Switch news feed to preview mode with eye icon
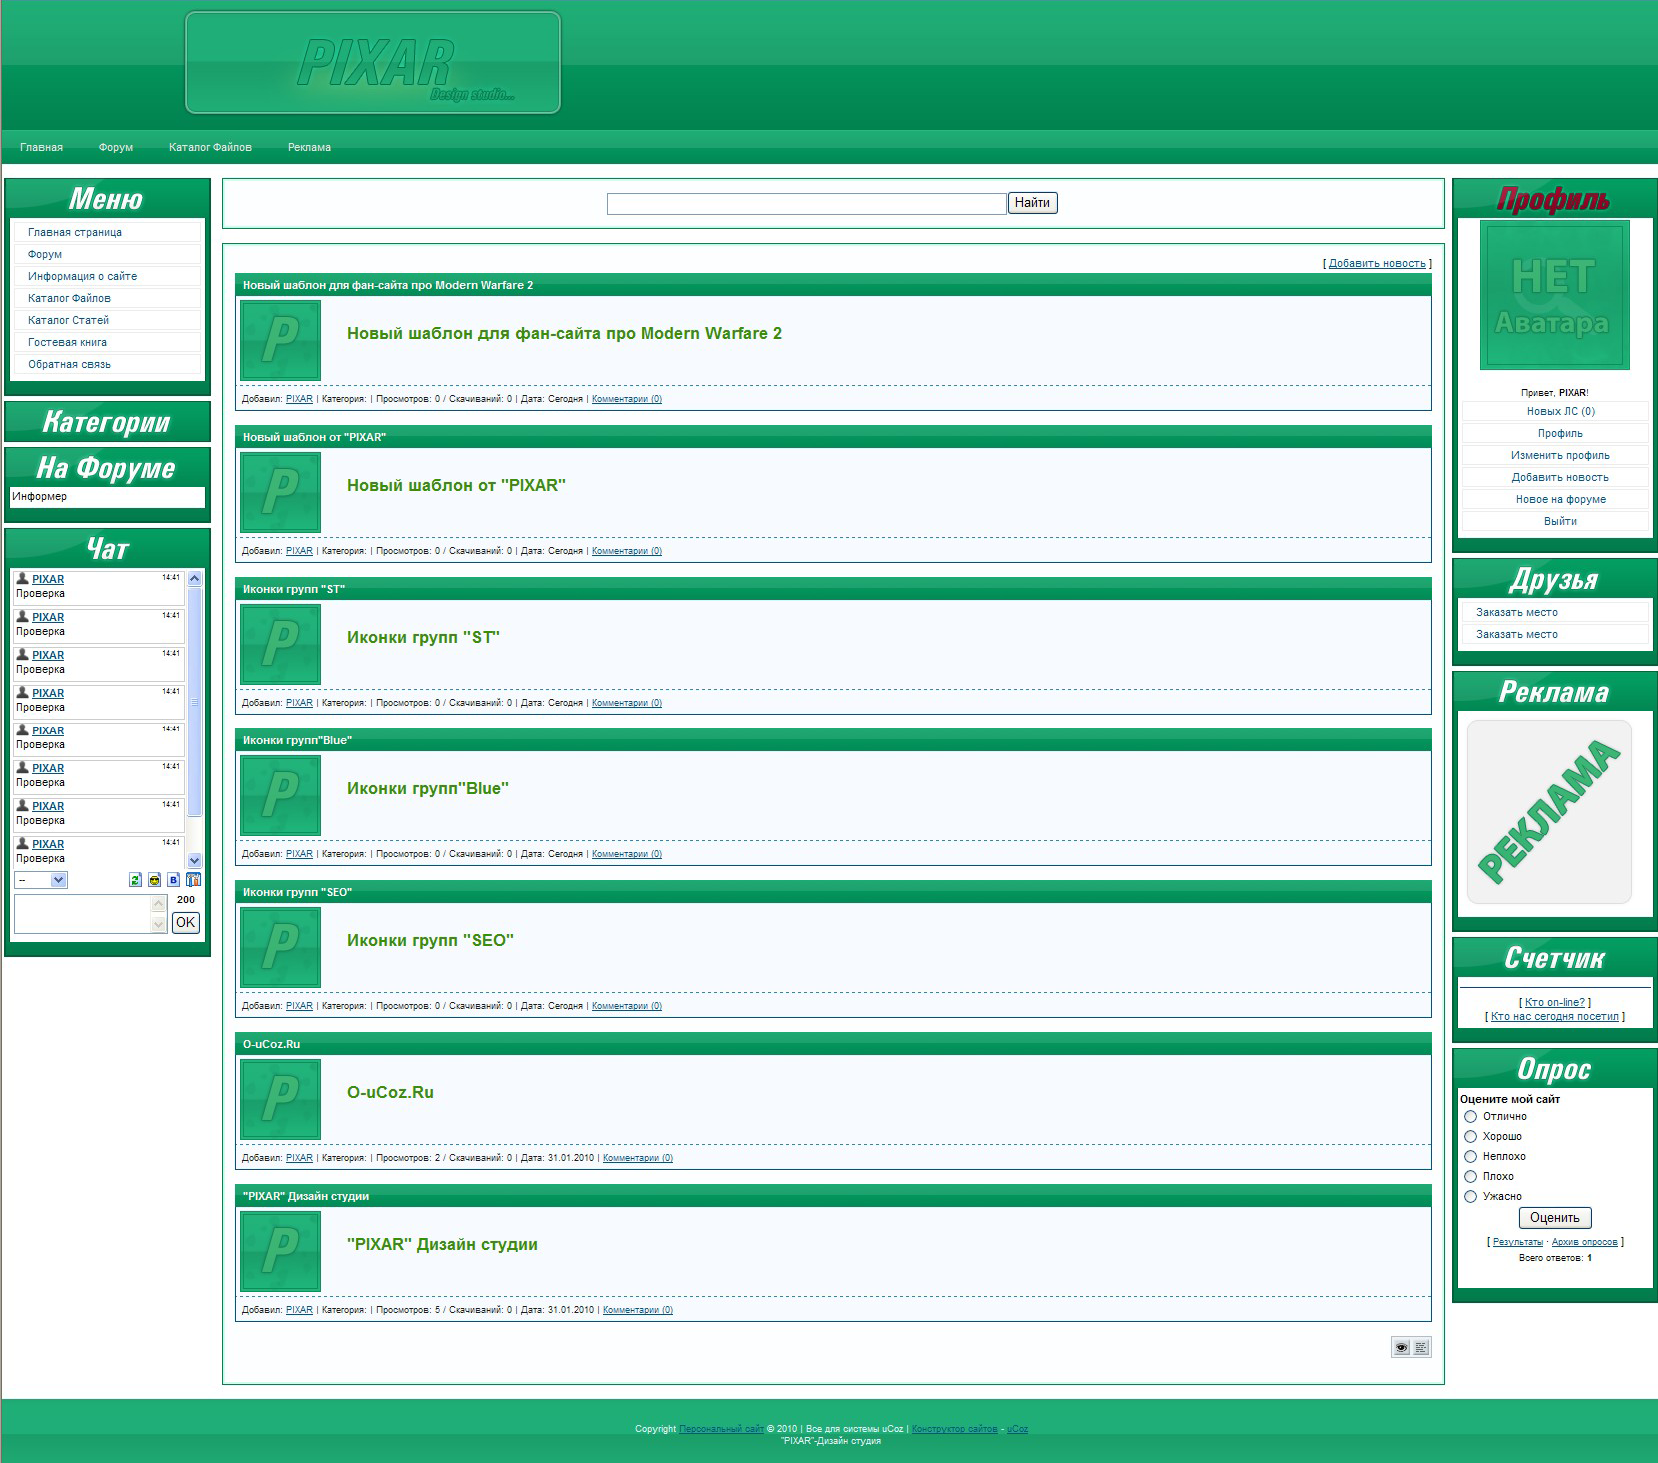Viewport: 1658px width, 1463px height. pos(1401,1346)
